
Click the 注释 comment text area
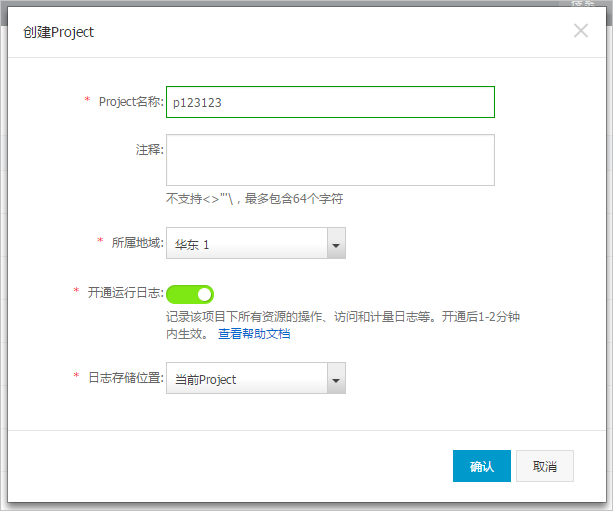[330, 160]
